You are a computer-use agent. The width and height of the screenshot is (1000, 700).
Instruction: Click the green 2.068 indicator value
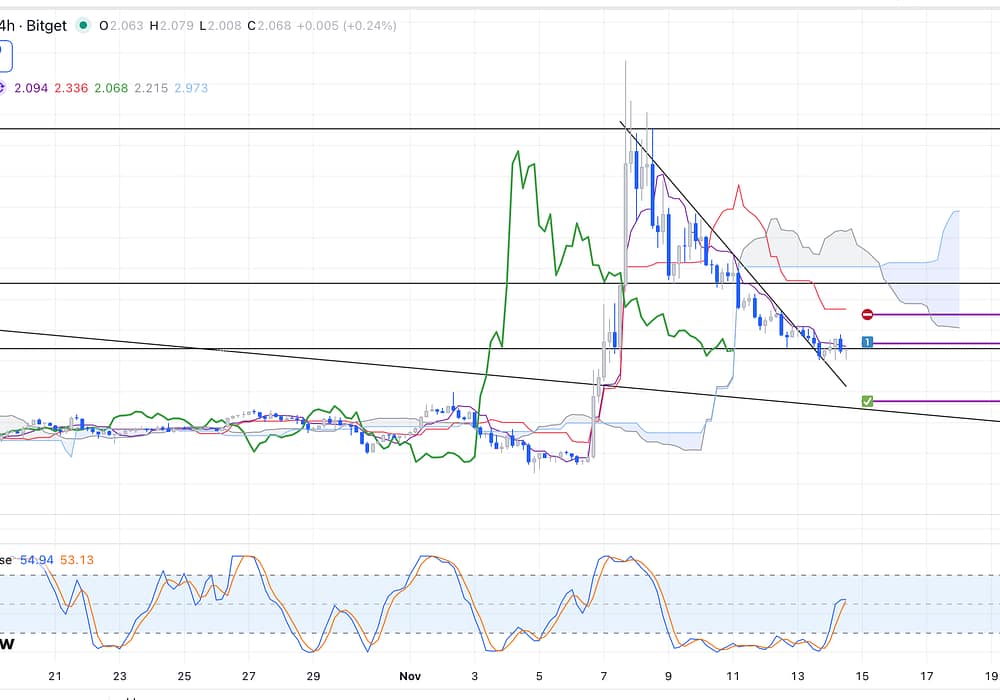click(110, 88)
